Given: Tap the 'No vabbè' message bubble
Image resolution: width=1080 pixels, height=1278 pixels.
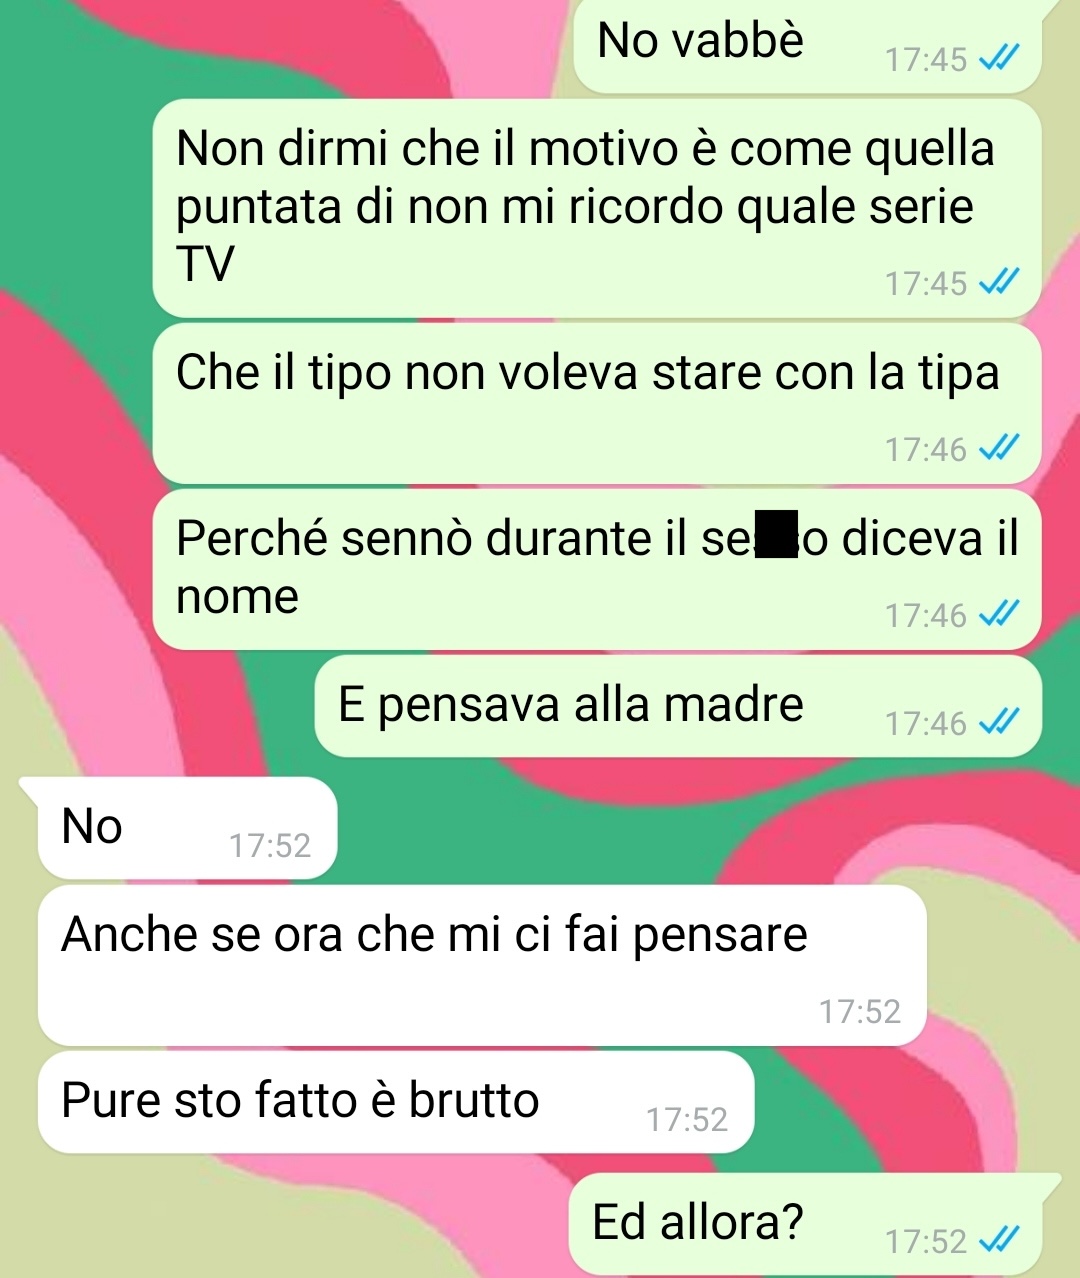Looking at the screenshot, I should (807, 46).
